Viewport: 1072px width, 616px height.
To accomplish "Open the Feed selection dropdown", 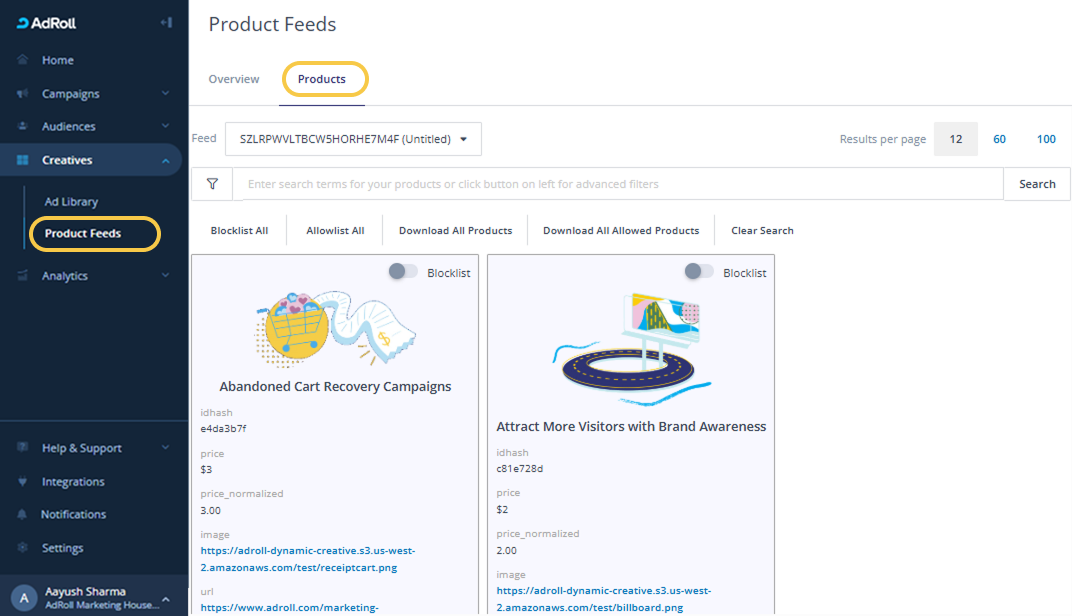I will (x=353, y=139).
